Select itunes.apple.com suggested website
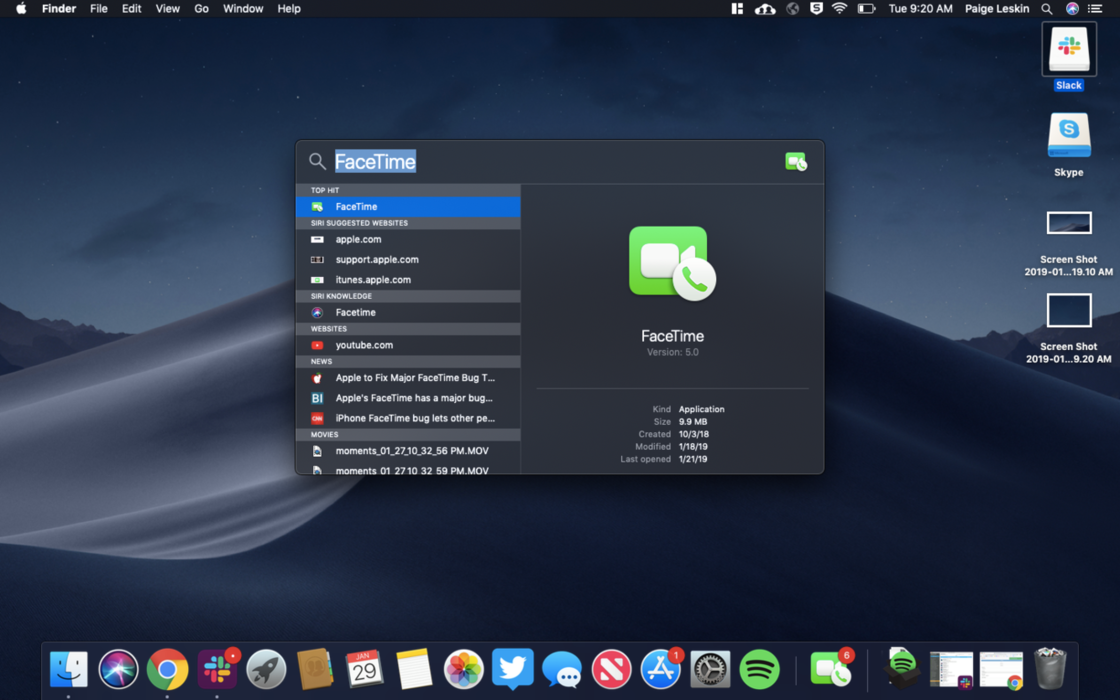 [408, 279]
